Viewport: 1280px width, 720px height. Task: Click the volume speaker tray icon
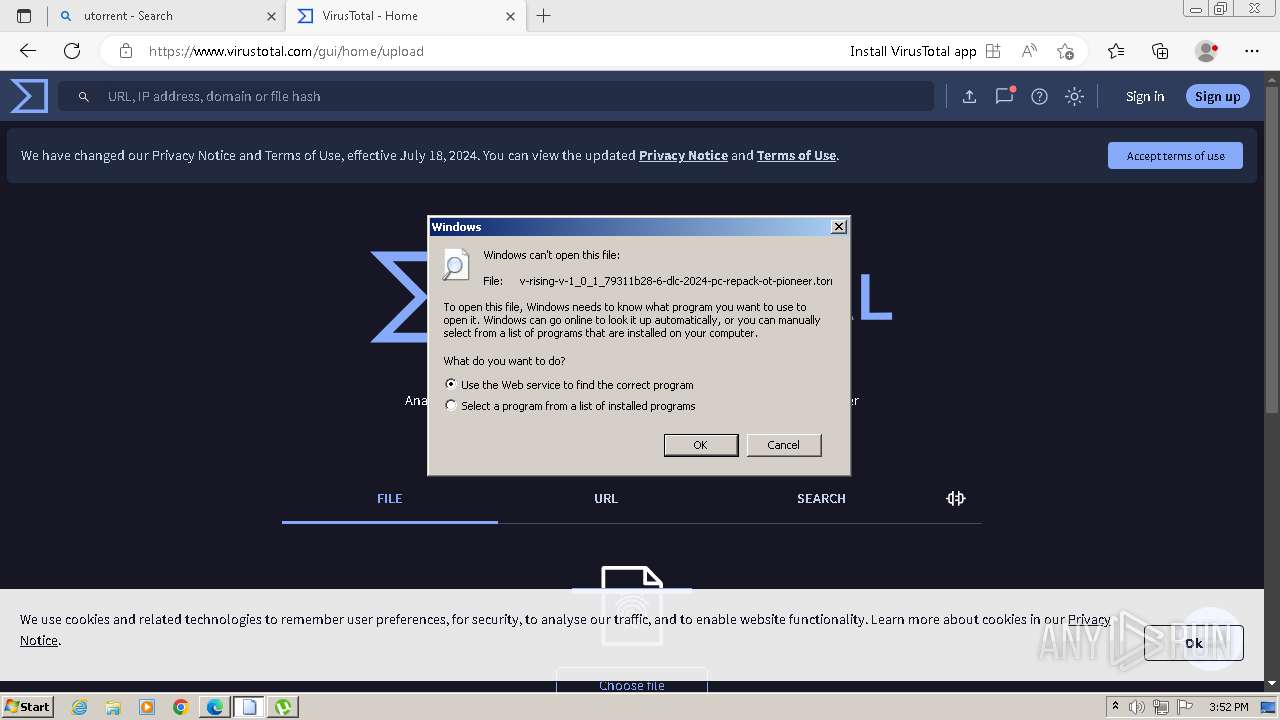(x=1138, y=707)
